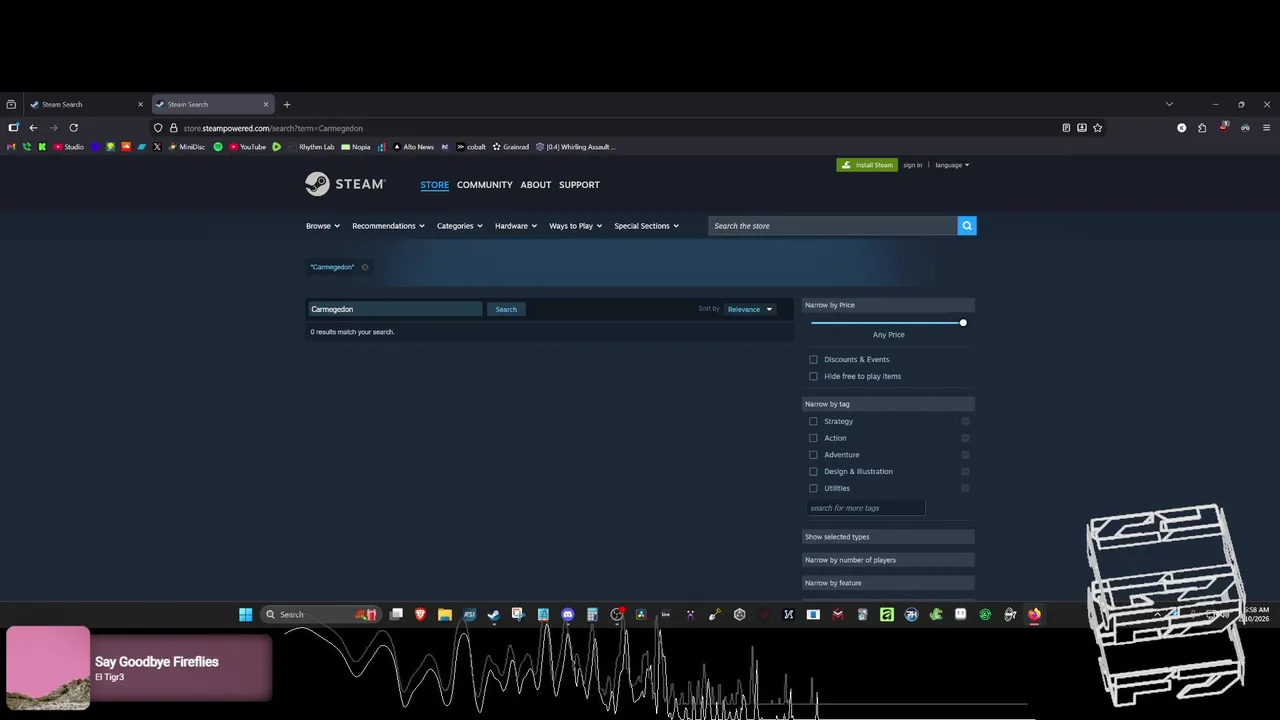Open the Sort by Relevance dropdown
This screenshot has height=720, width=1280.
coord(750,309)
